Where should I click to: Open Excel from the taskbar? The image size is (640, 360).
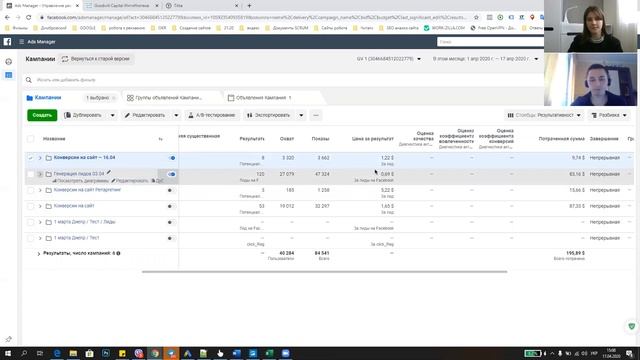click(x=269, y=353)
